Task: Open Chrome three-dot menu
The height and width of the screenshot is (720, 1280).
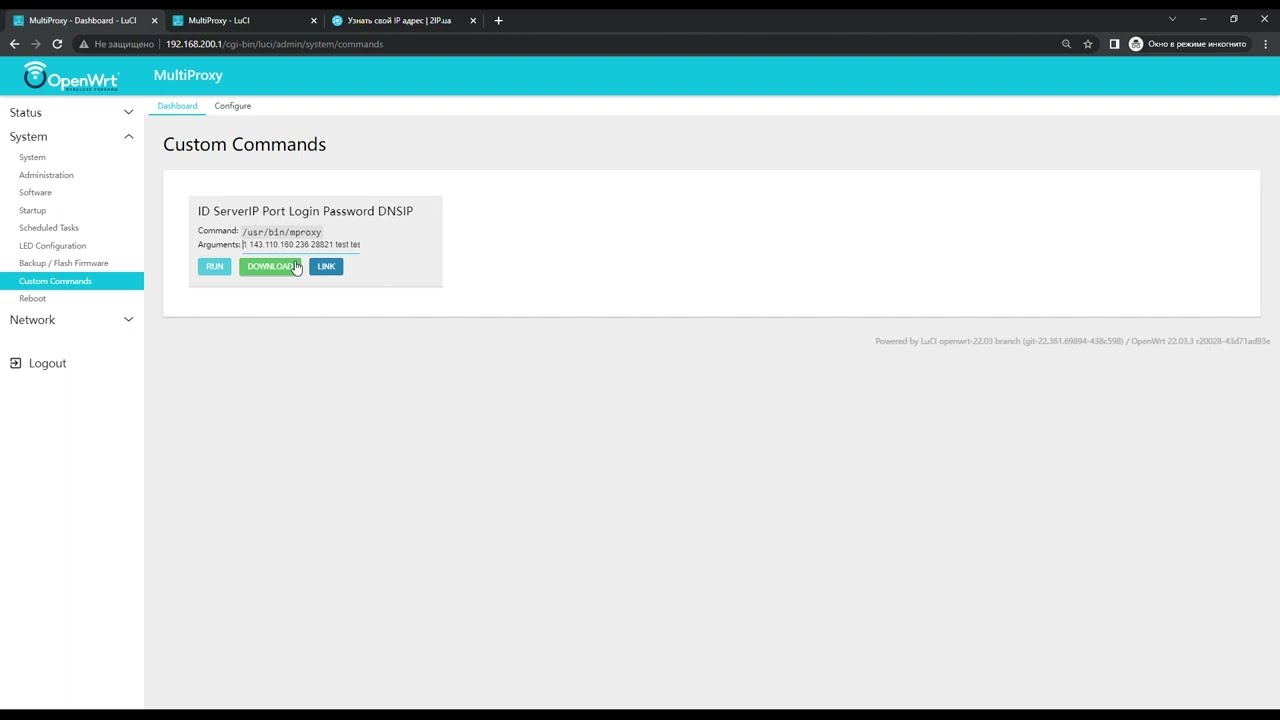Action: [1266, 44]
